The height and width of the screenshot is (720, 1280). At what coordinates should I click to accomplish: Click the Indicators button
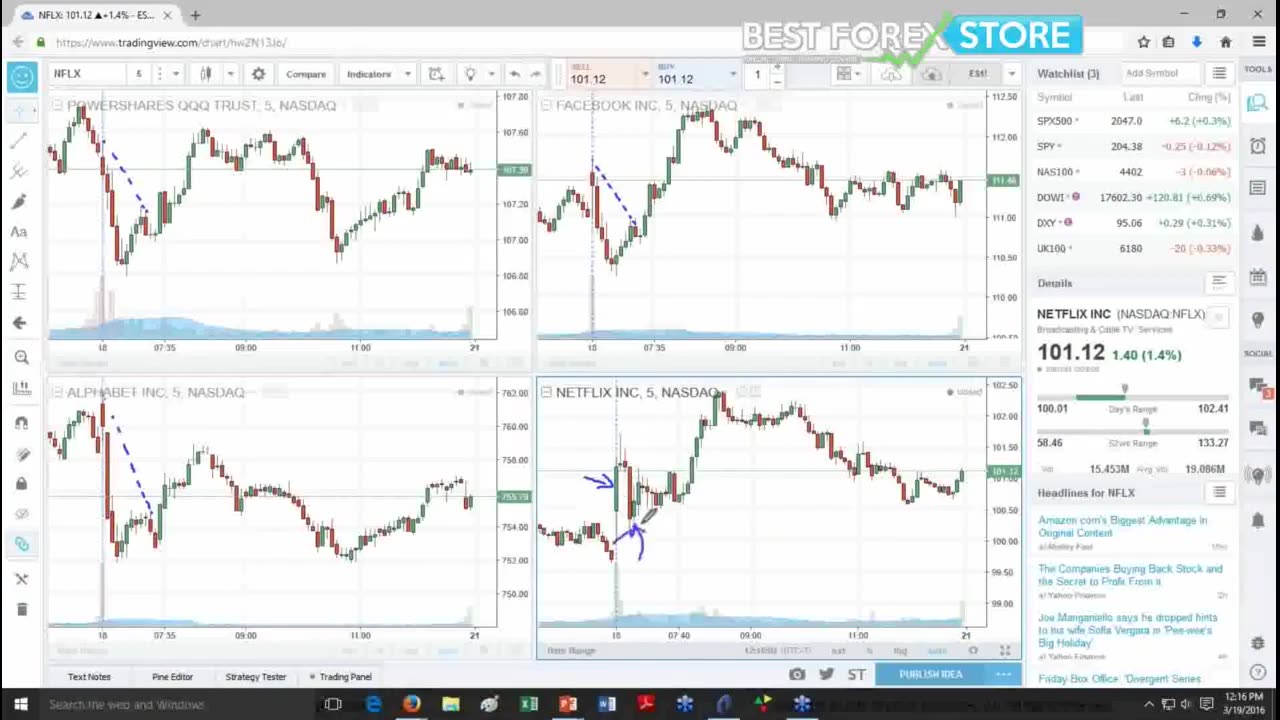[369, 74]
